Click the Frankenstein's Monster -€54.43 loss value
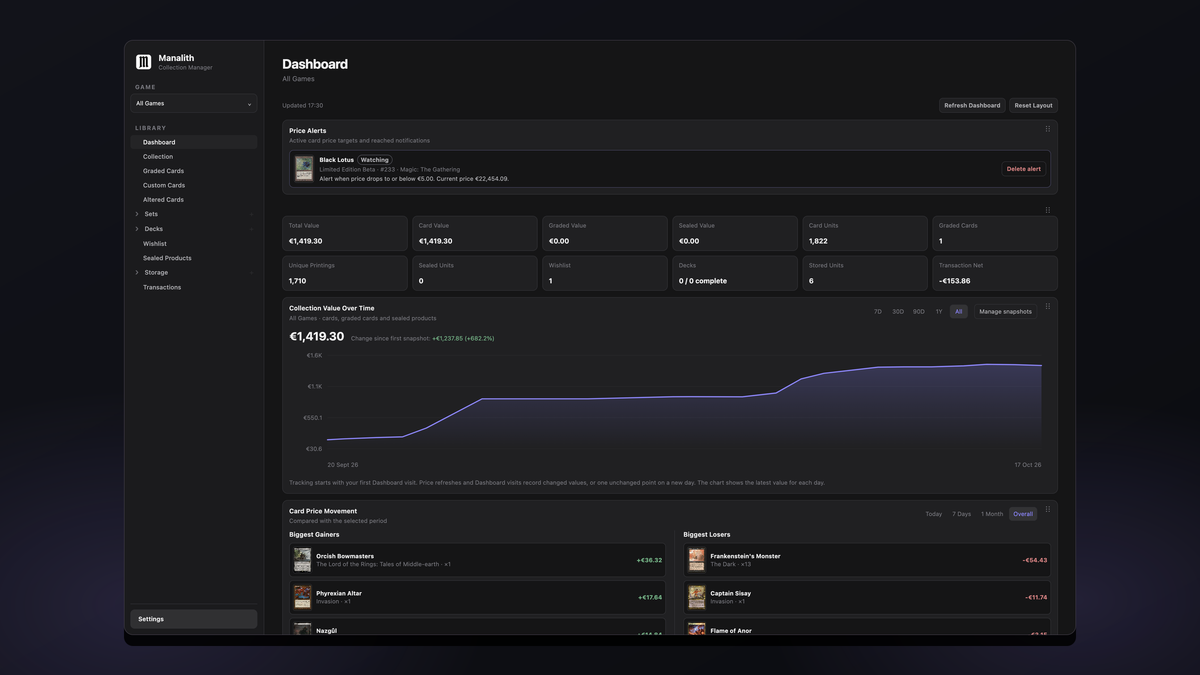This screenshot has width=1200, height=675. 1035,560
